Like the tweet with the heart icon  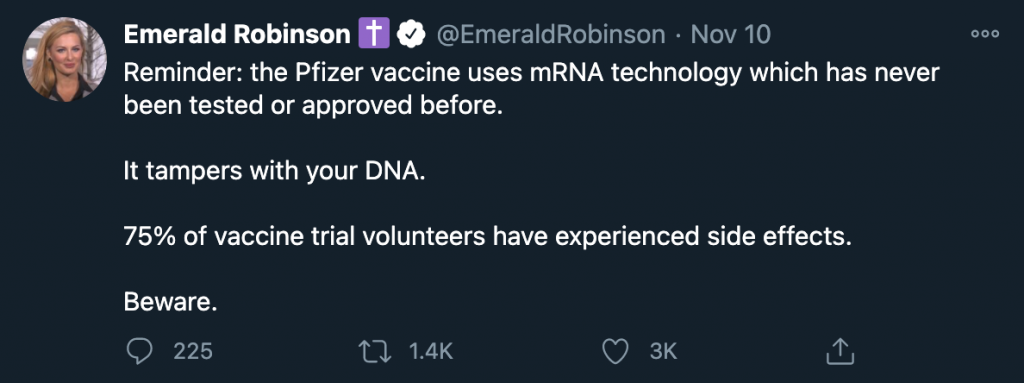pyautogui.click(x=615, y=352)
